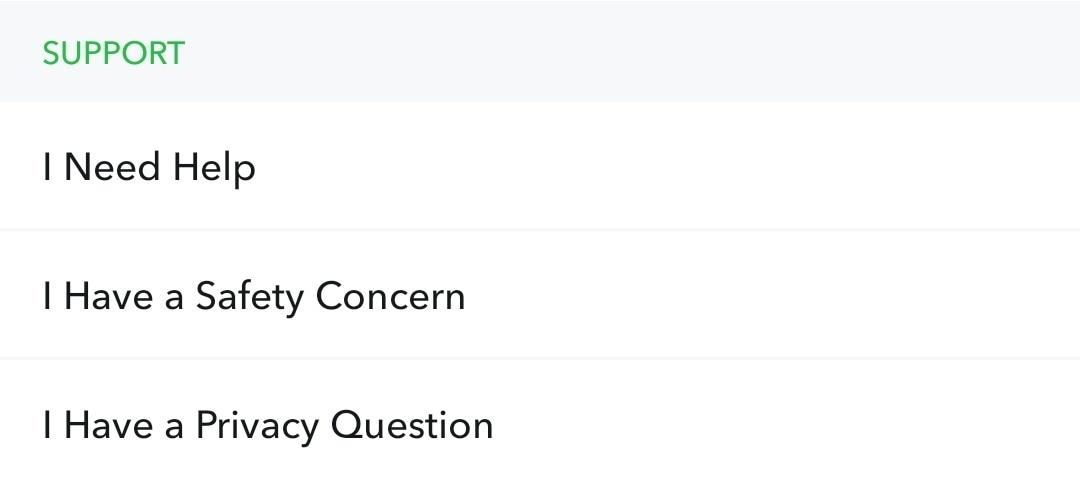Click the 'I Need Help' text
Viewport: 1080px width, 478px height.
point(150,167)
